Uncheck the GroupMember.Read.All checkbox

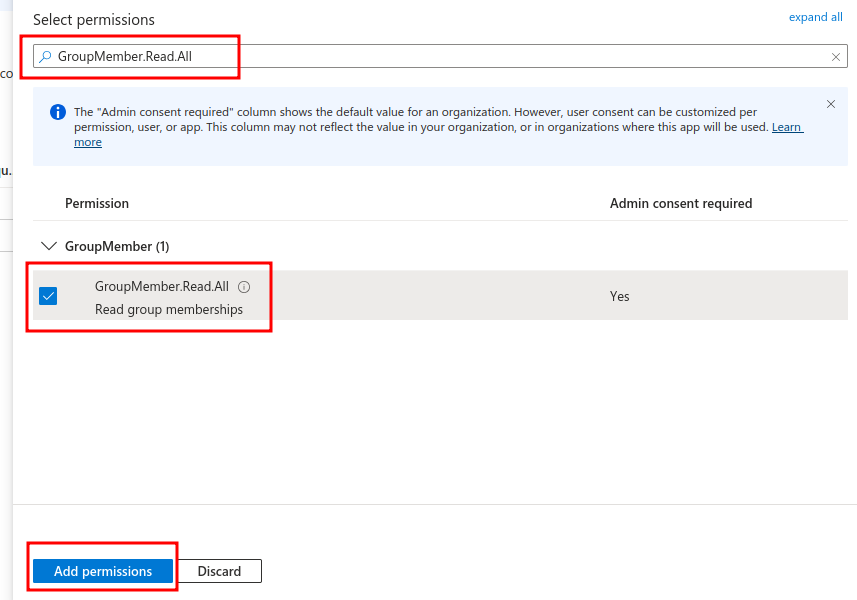pyautogui.click(x=48, y=296)
